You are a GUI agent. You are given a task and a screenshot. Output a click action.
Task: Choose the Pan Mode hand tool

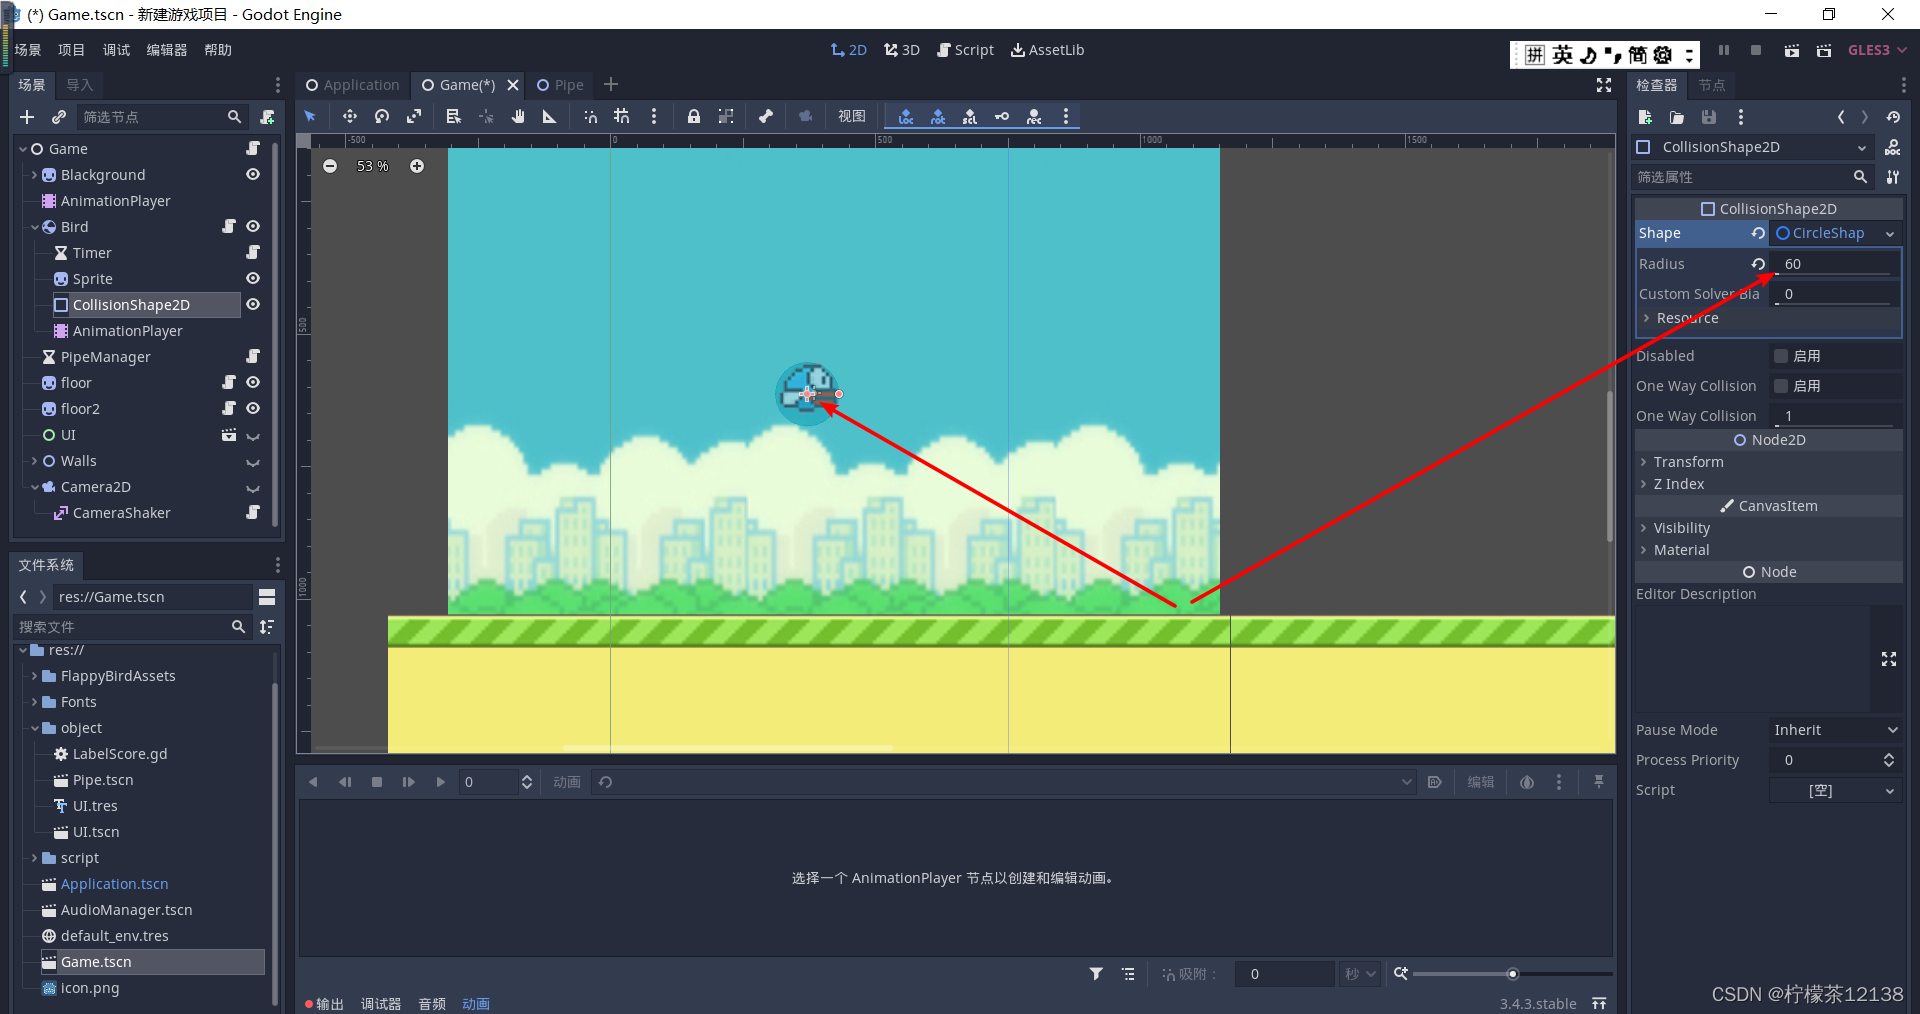pyautogui.click(x=518, y=117)
